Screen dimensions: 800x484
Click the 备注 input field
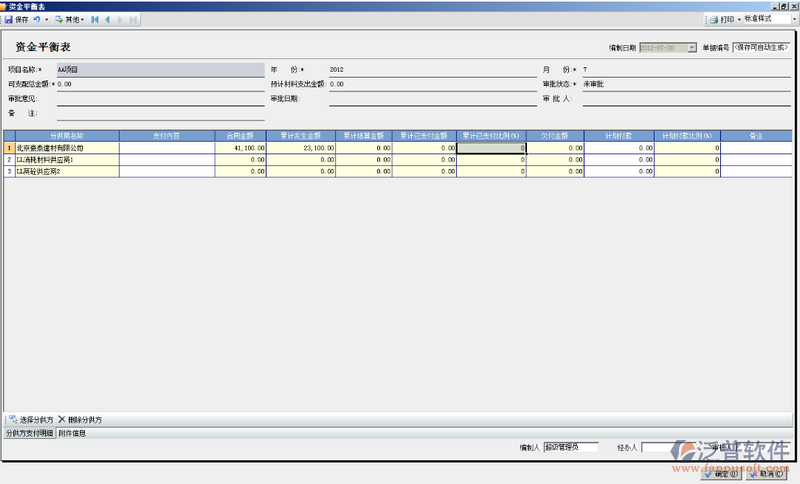click(x=160, y=114)
